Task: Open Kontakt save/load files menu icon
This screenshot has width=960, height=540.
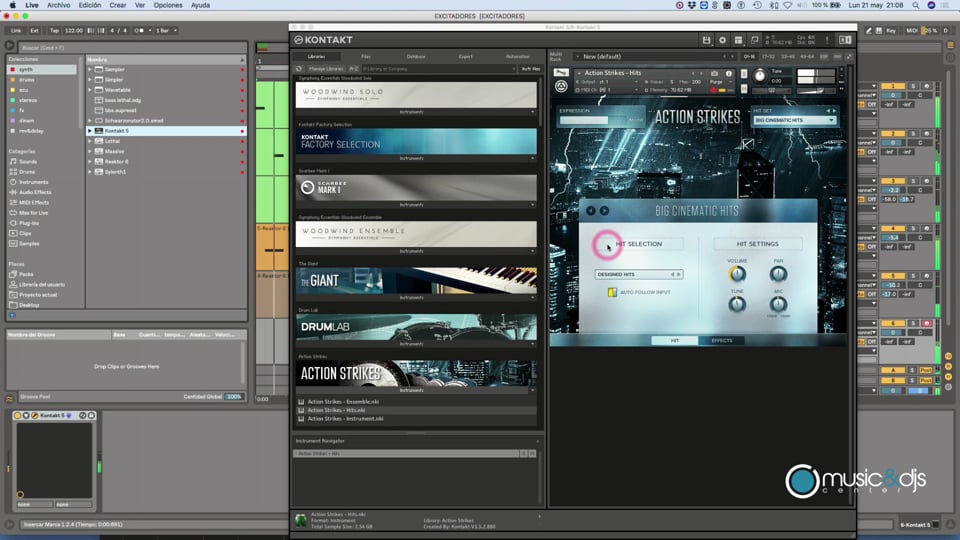Action: pyautogui.click(x=706, y=40)
